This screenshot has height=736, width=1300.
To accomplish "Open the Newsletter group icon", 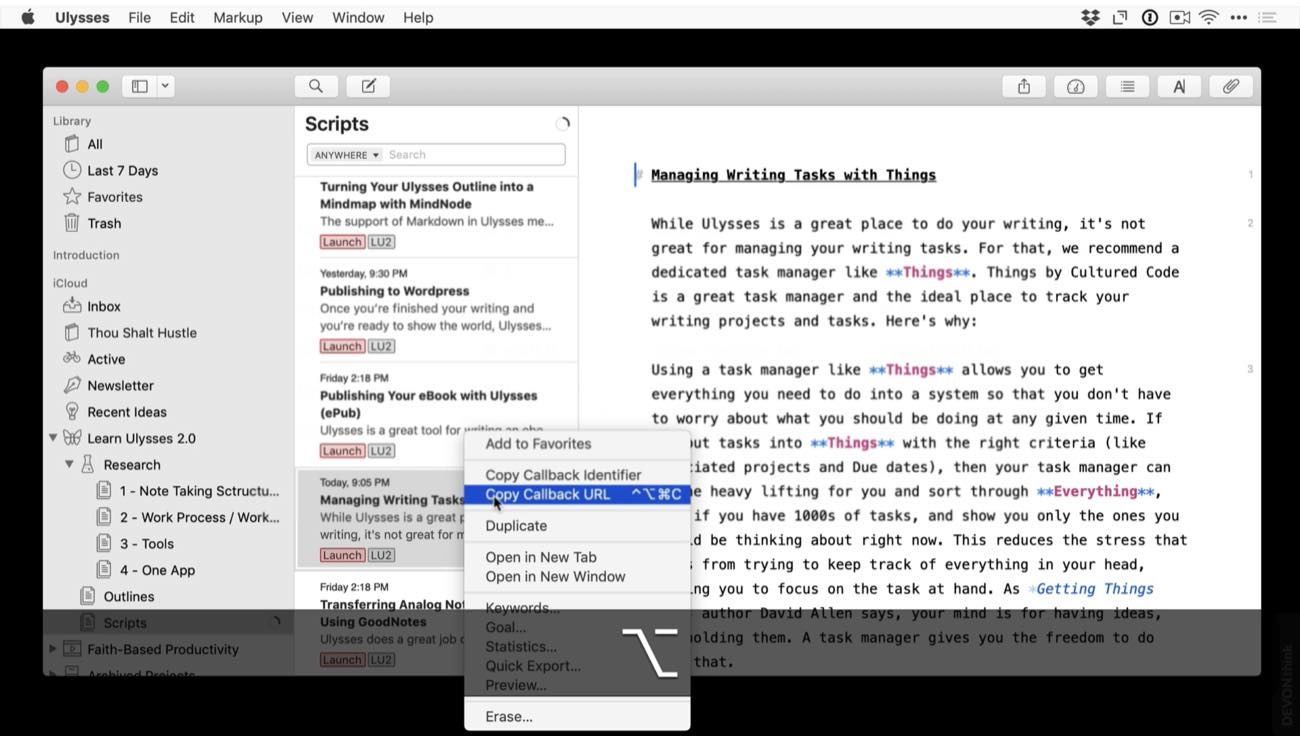I will tap(72, 385).
